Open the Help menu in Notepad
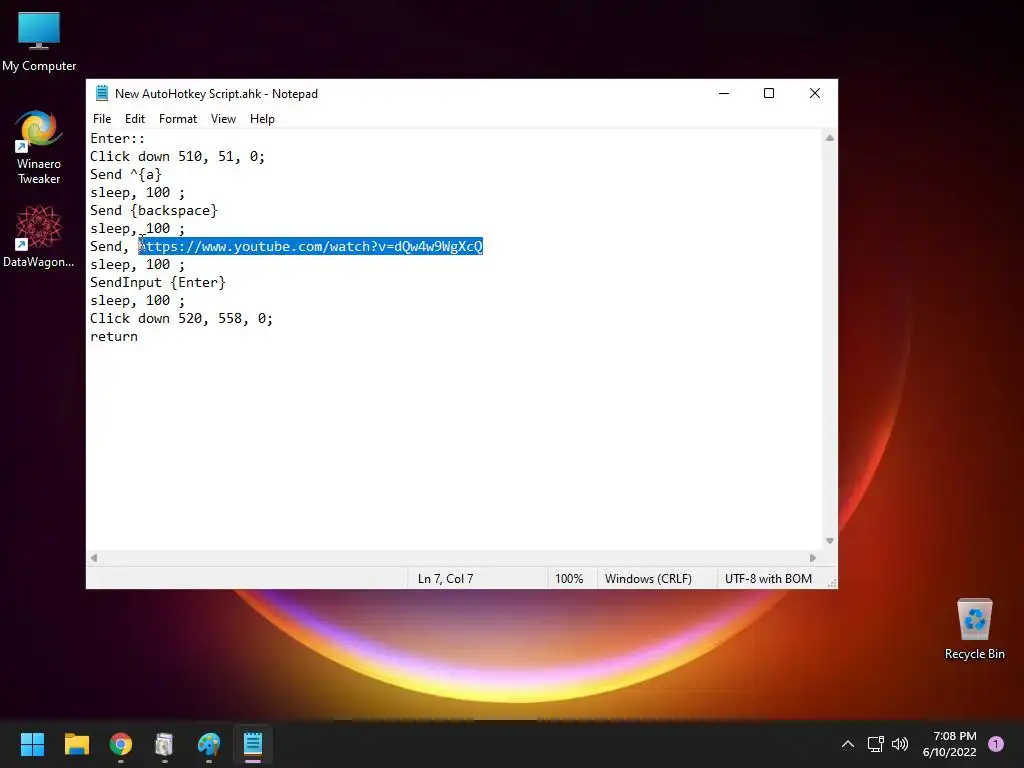Screen dimensions: 1024x768 pos(262,119)
